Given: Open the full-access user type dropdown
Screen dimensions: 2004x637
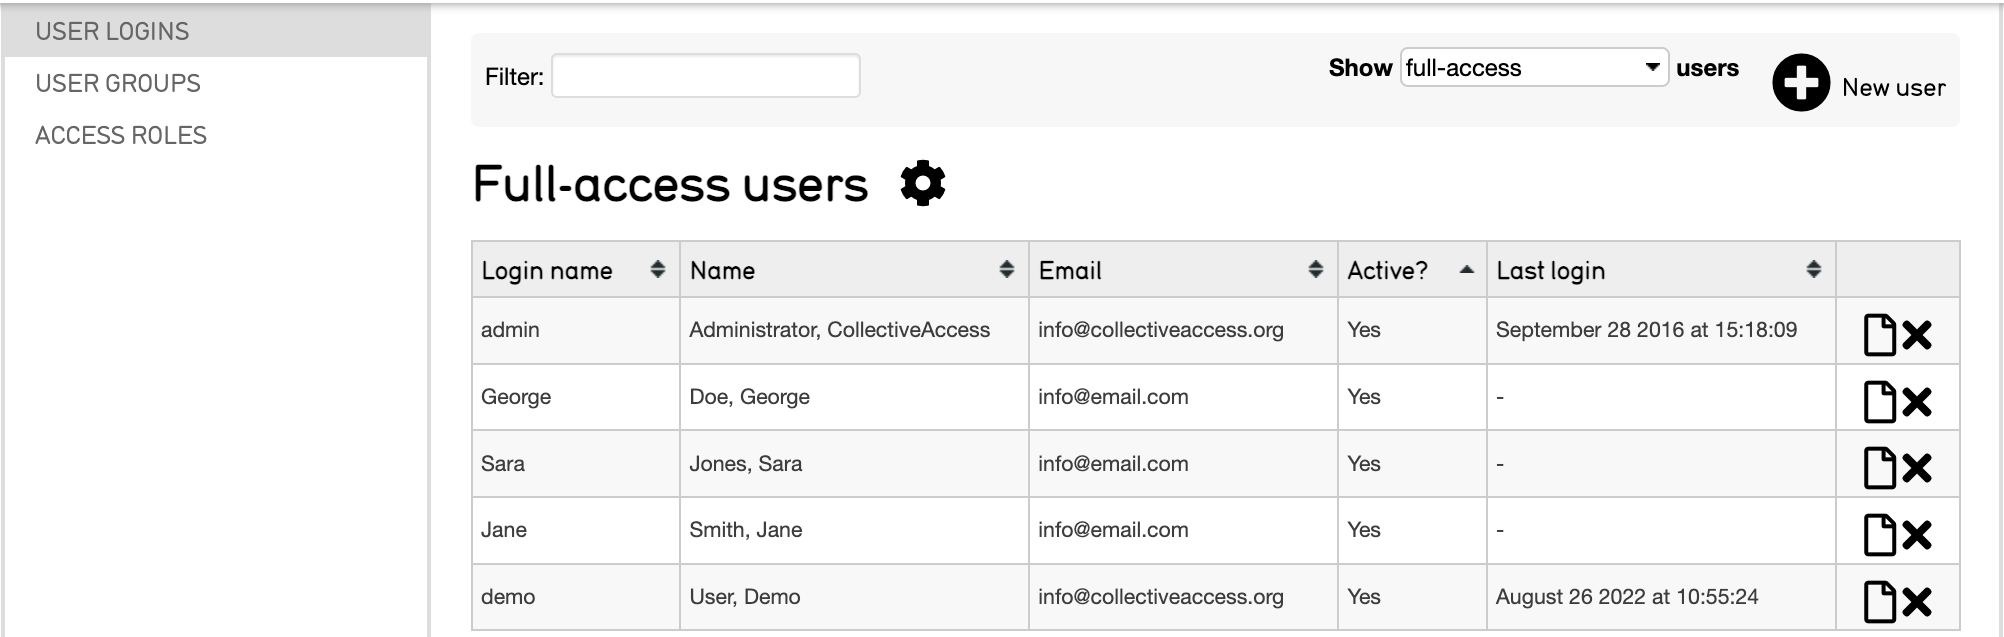Looking at the screenshot, I should coord(1533,68).
